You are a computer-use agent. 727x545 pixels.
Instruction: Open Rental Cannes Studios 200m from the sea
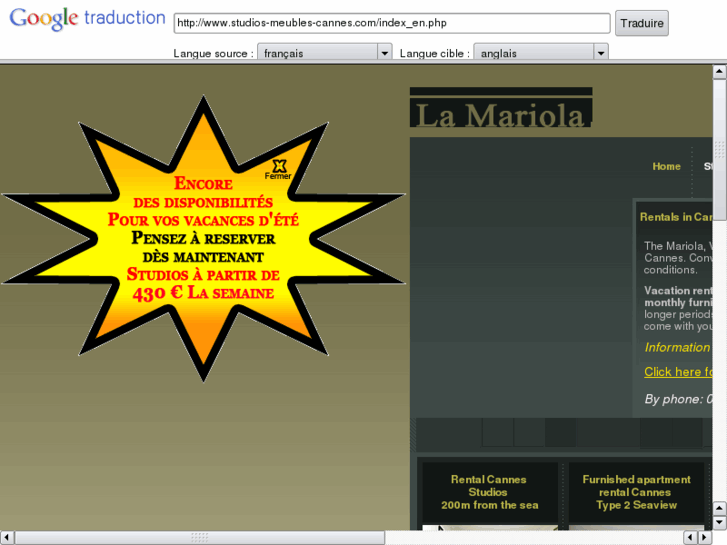point(490,492)
